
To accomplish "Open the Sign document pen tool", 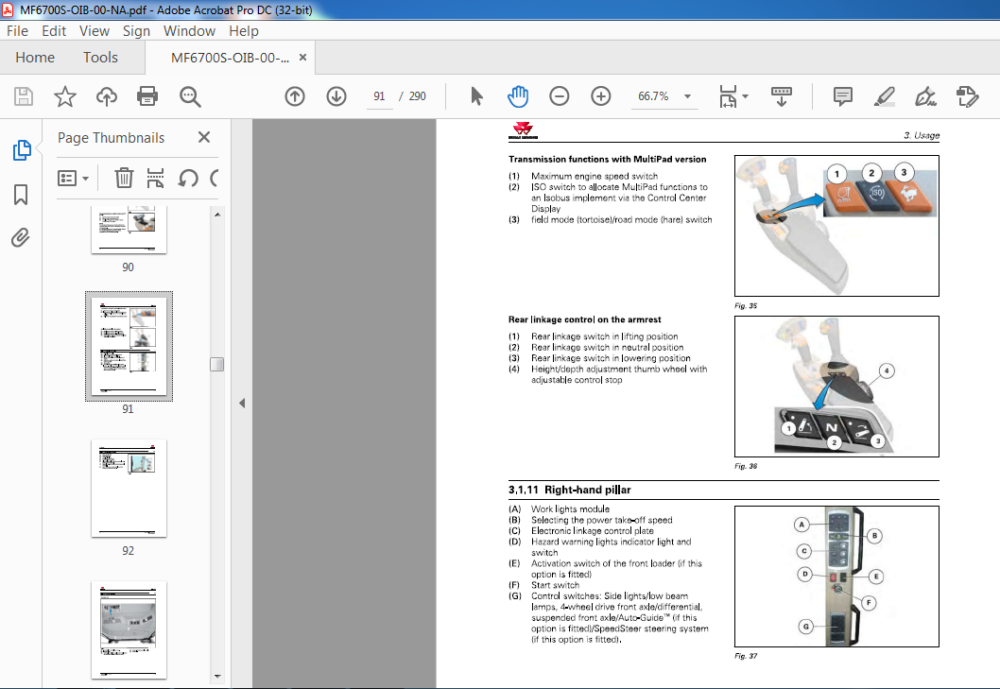I will click(x=925, y=96).
